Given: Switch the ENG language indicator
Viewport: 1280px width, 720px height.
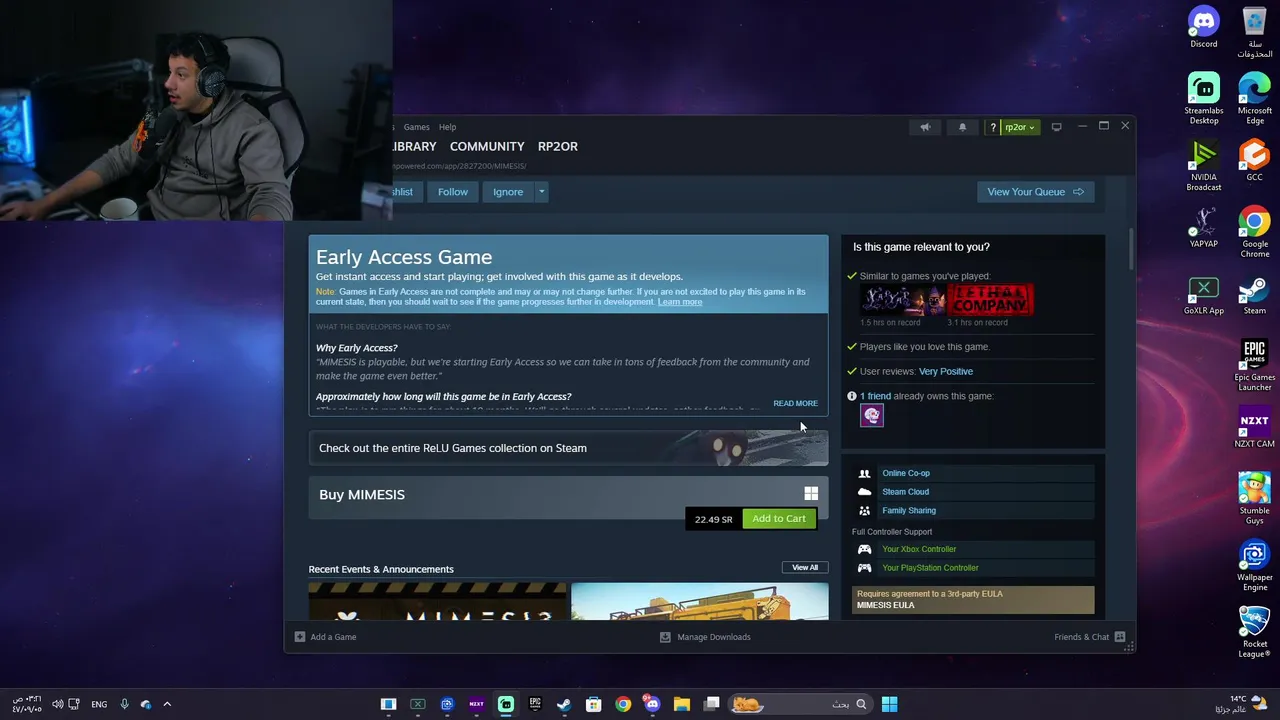Looking at the screenshot, I should tap(99, 704).
